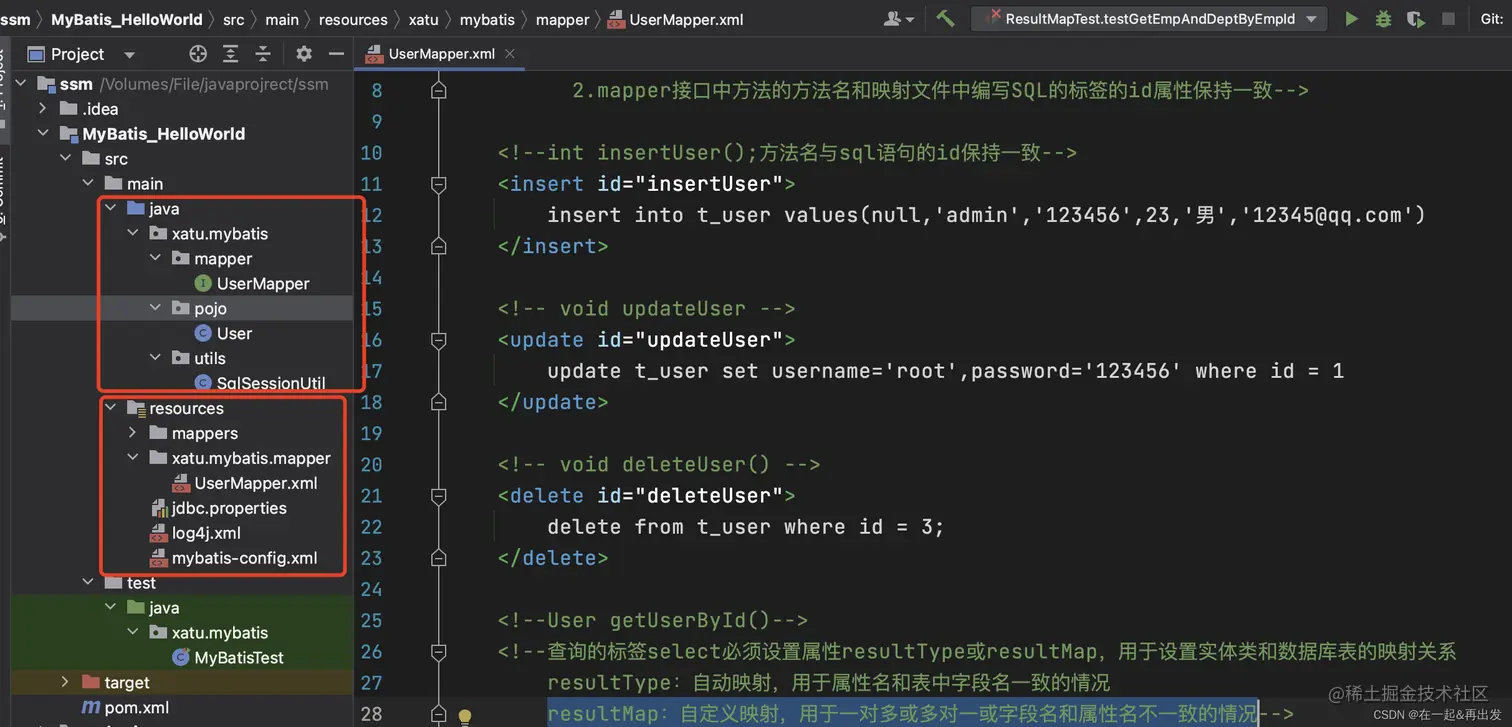This screenshot has height=727, width=1512.
Task: Click the log4j.xml file icon
Action: click(157, 533)
